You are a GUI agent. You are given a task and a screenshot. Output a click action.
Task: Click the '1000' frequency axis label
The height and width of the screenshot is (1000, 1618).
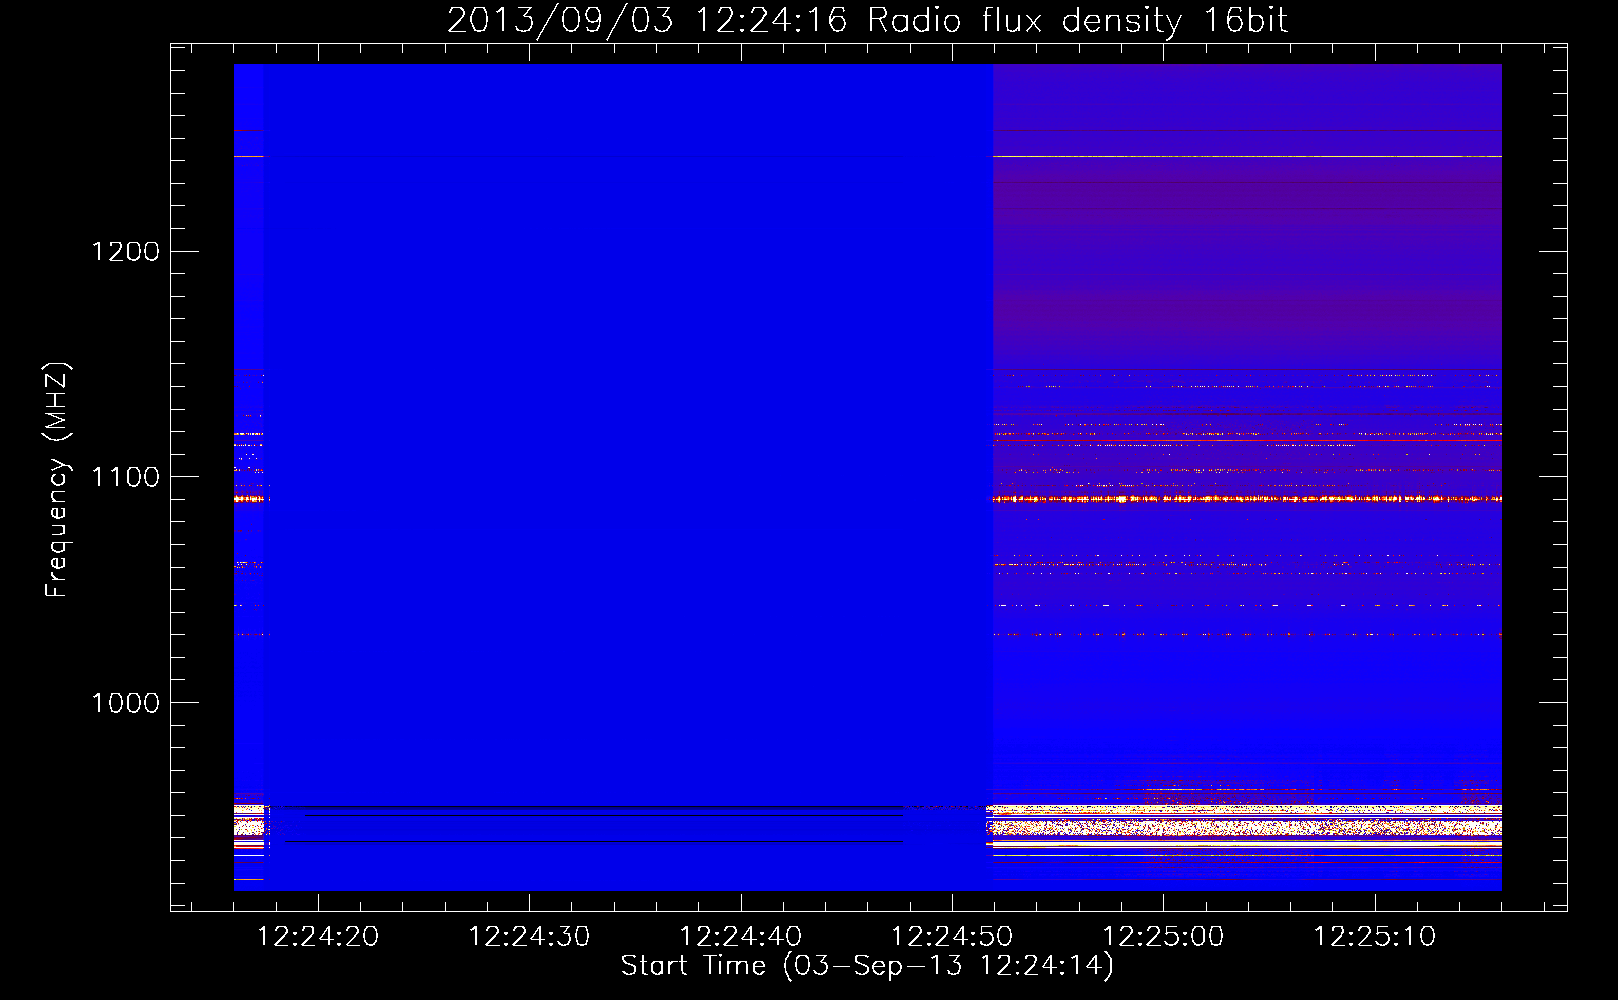[126, 703]
